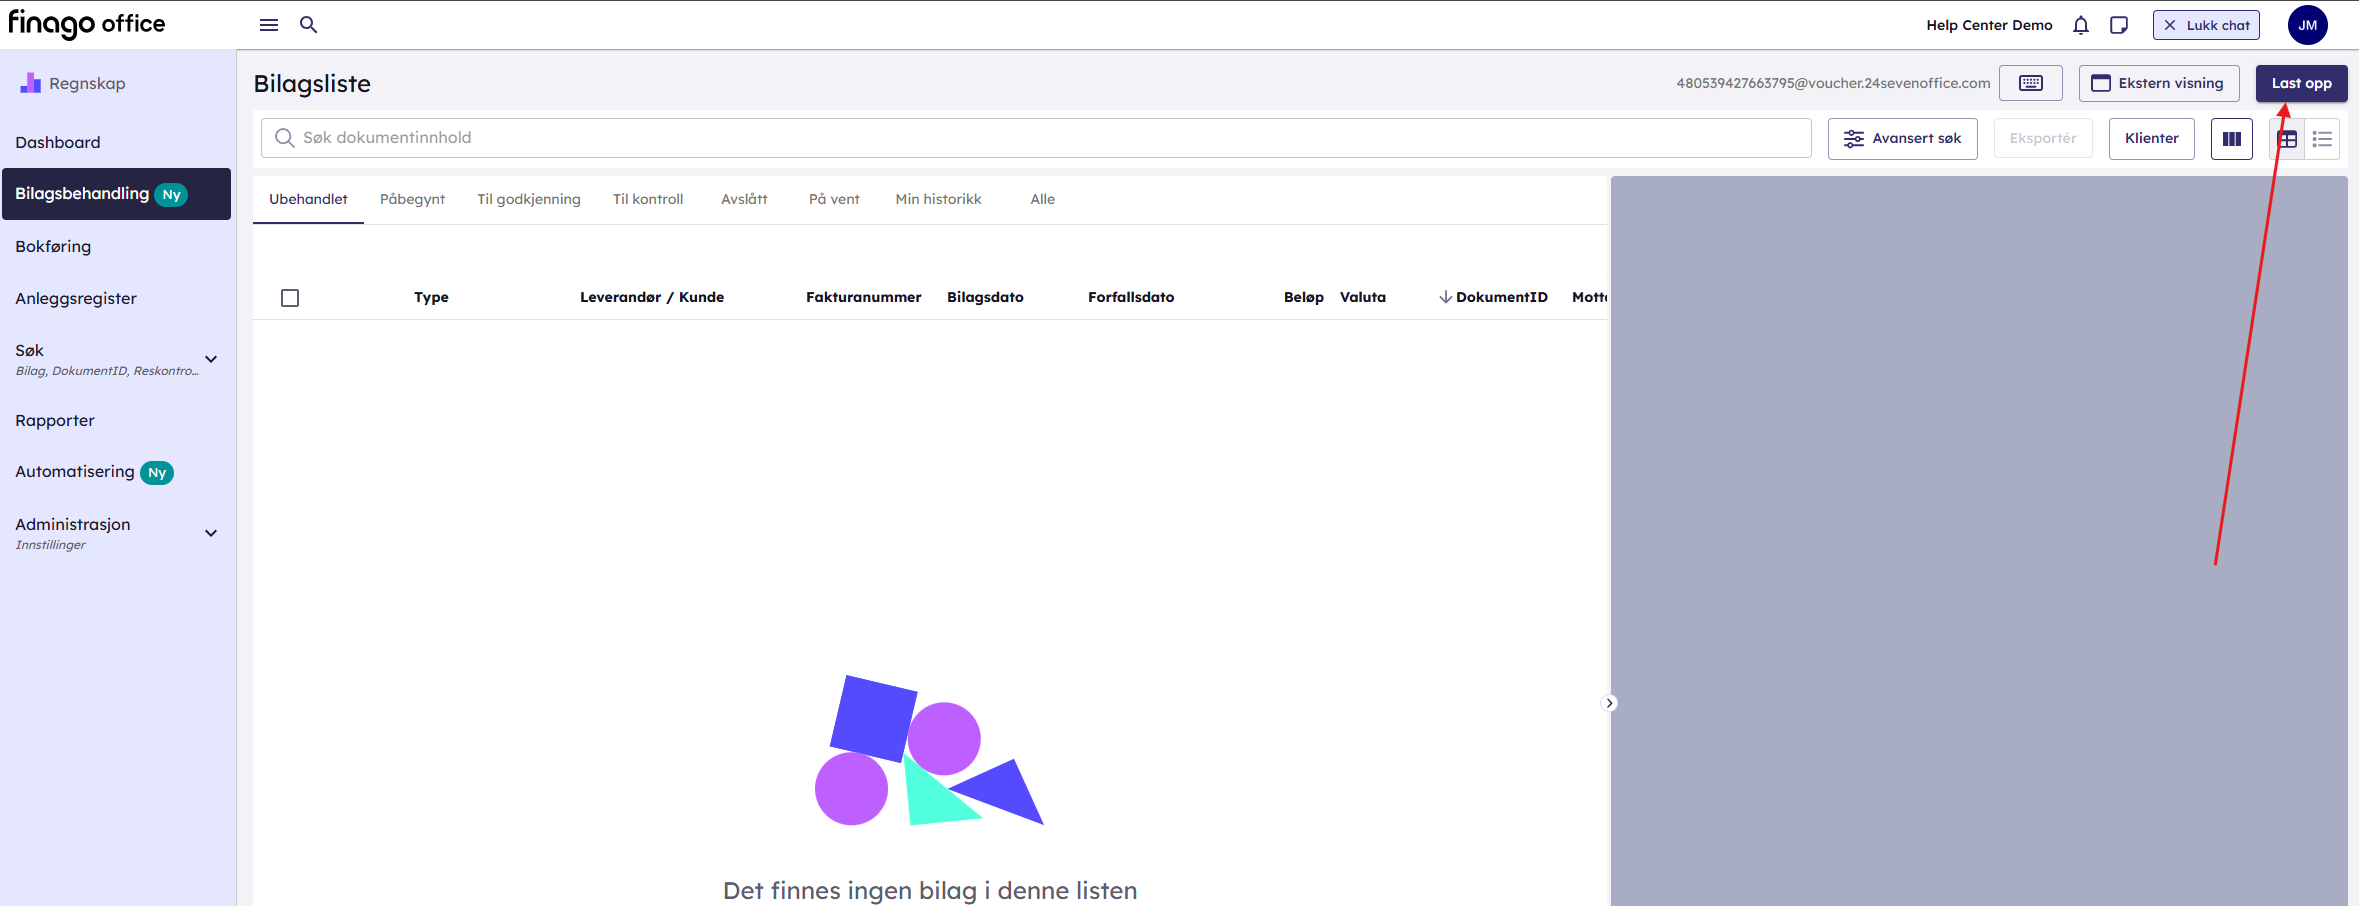Open the sticky note icon
The width and height of the screenshot is (2359, 906).
point(2118,26)
